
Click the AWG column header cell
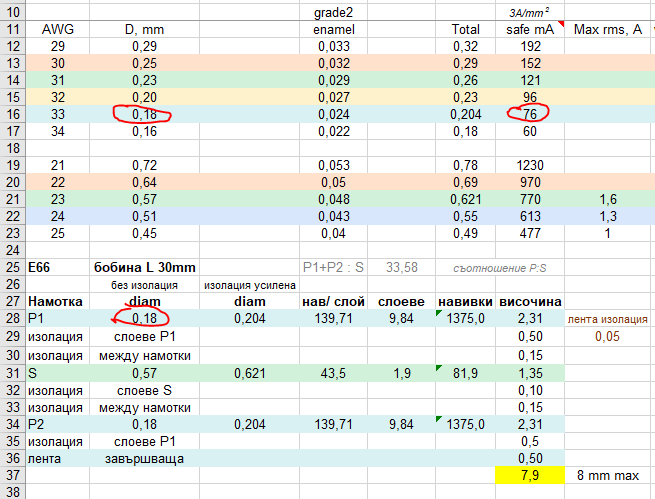point(57,30)
